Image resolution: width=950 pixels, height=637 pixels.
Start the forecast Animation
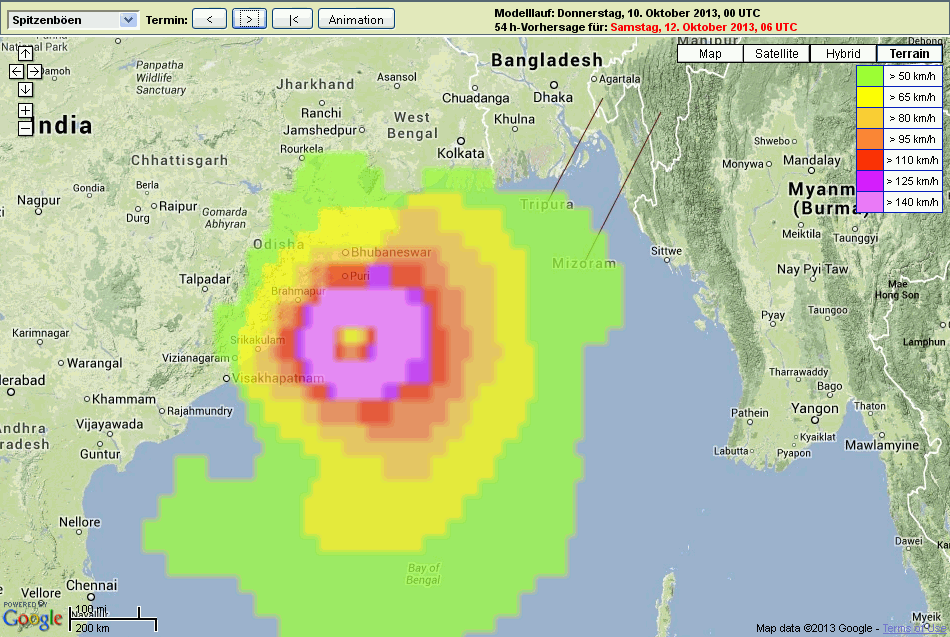(x=356, y=19)
